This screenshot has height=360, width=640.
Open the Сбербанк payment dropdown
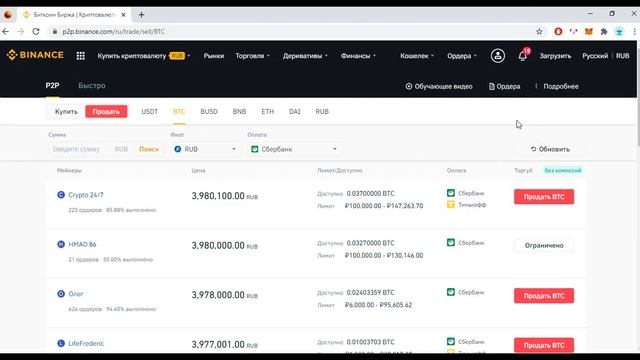click(293, 149)
